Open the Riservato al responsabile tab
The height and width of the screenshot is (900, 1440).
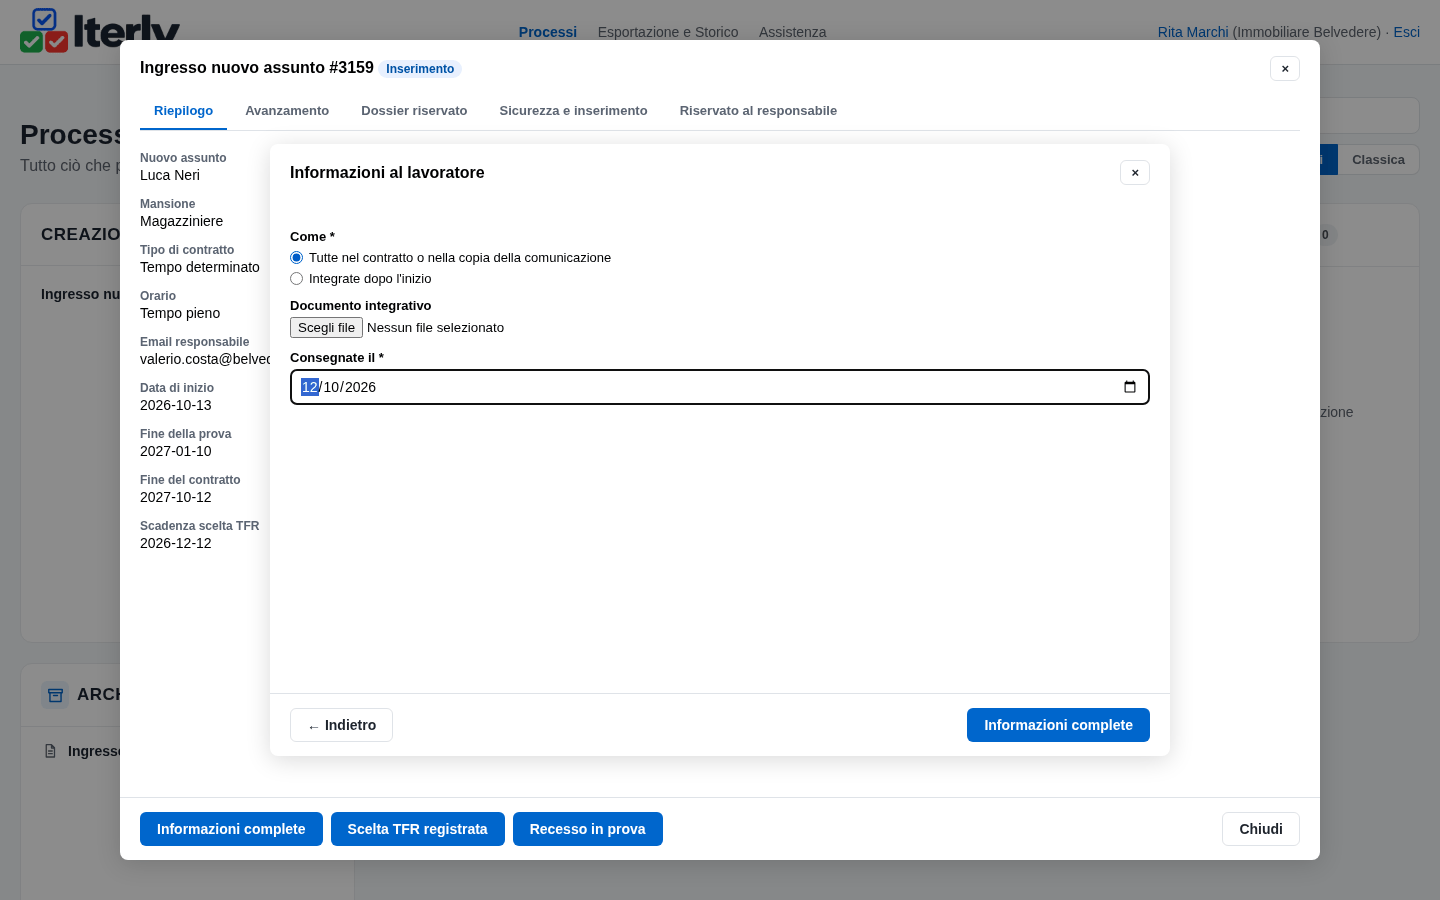[758, 111]
